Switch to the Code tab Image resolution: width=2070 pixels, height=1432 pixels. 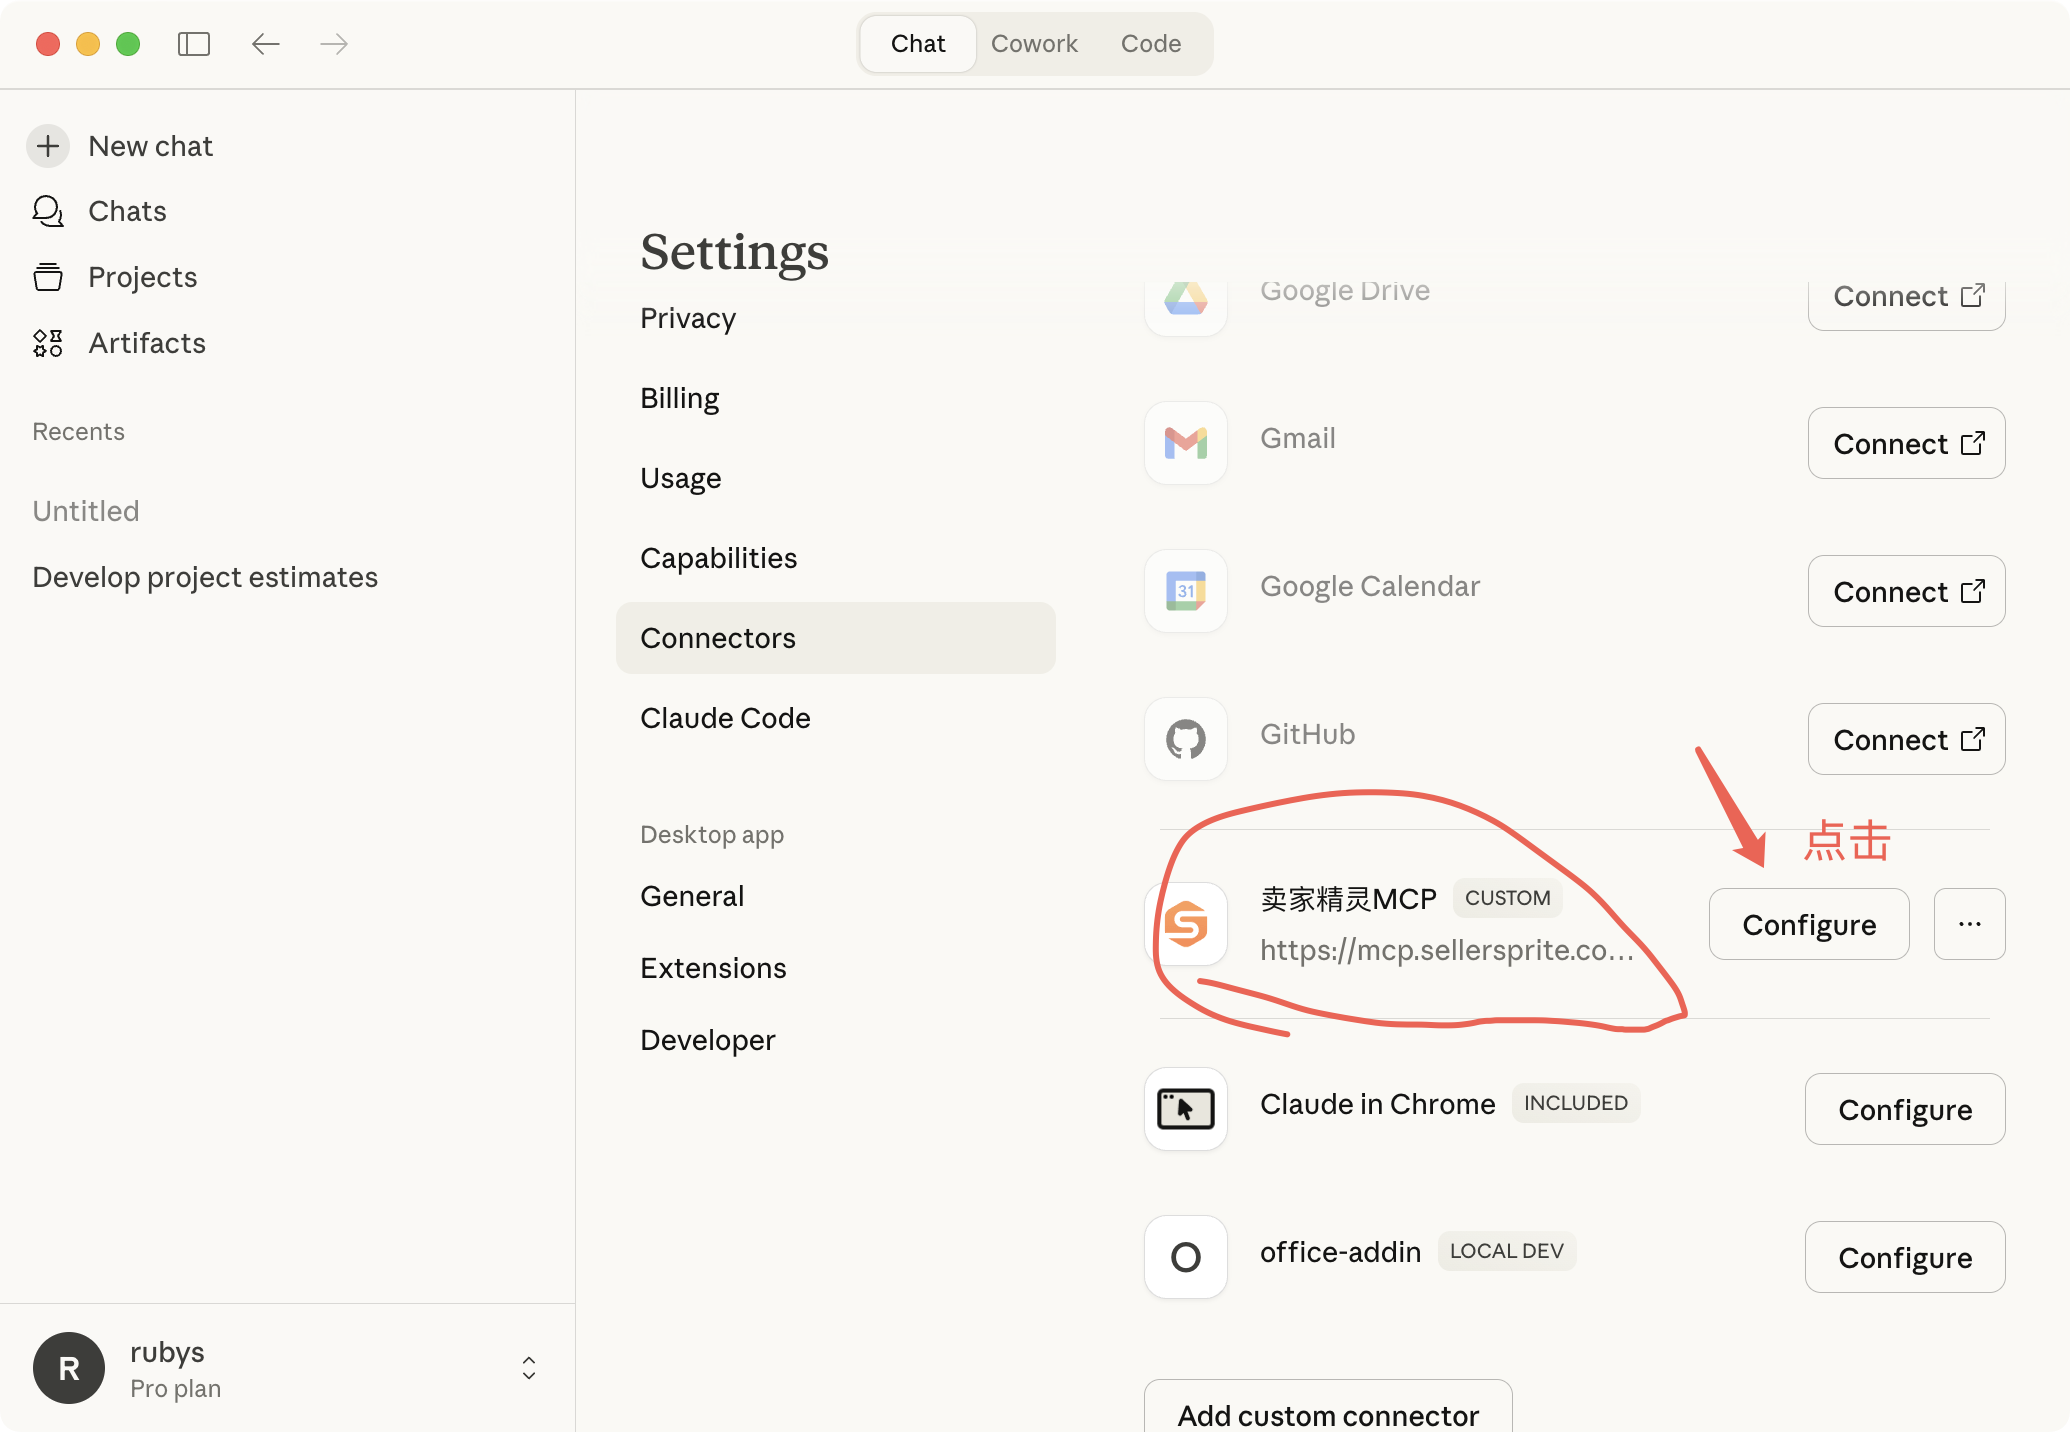point(1150,44)
